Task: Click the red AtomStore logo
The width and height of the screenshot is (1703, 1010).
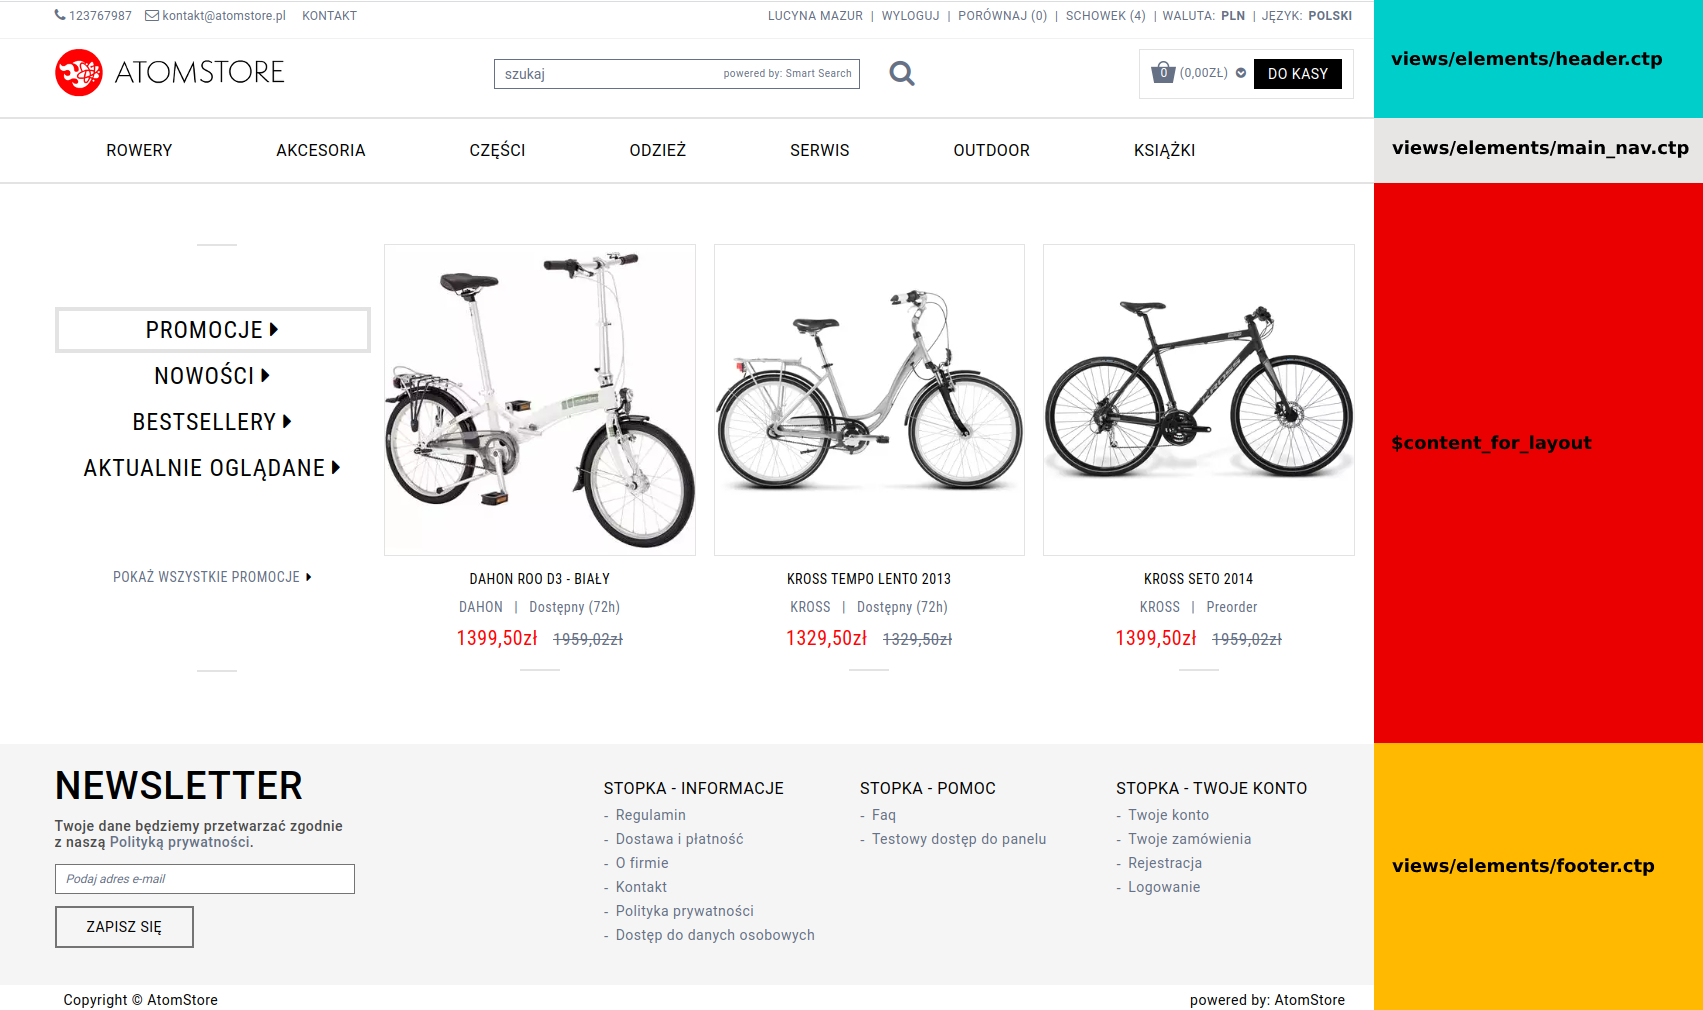Action: tap(79, 72)
